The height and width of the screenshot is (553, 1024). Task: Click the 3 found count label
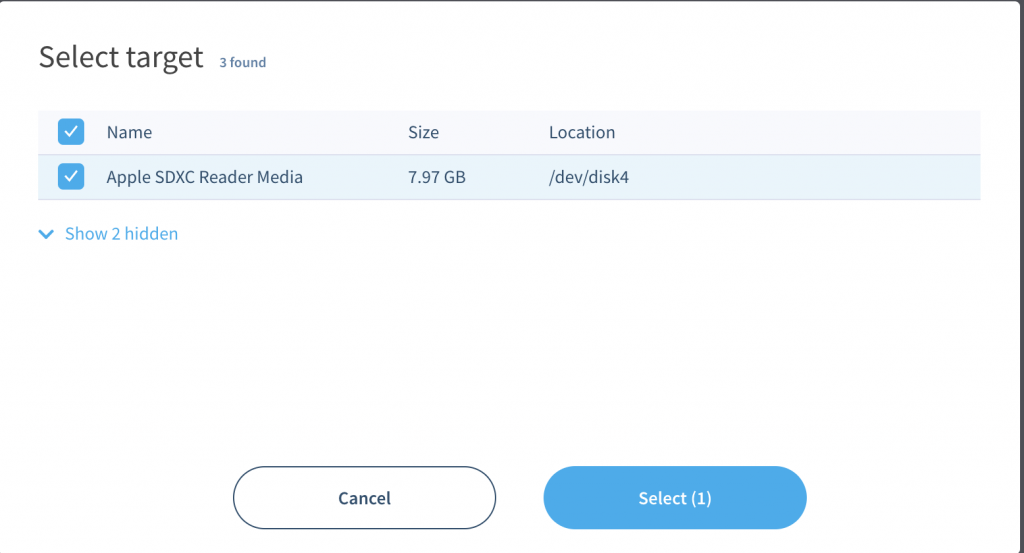pos(242,62)
